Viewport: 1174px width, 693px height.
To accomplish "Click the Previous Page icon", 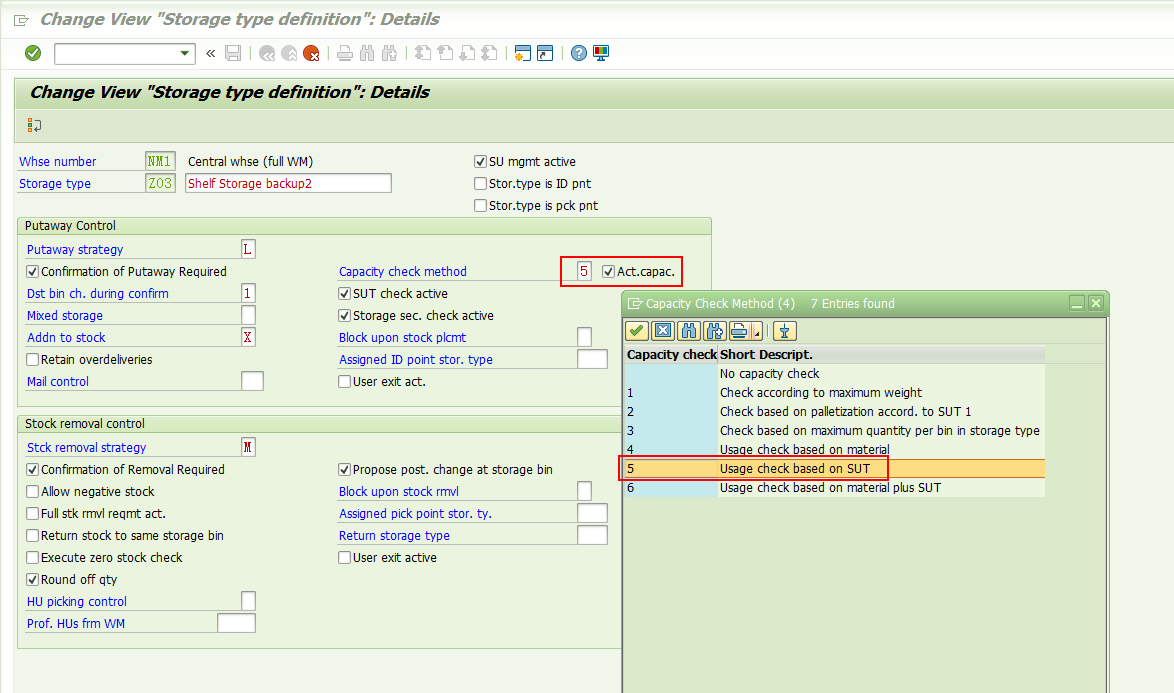I will tap(445, 53).
